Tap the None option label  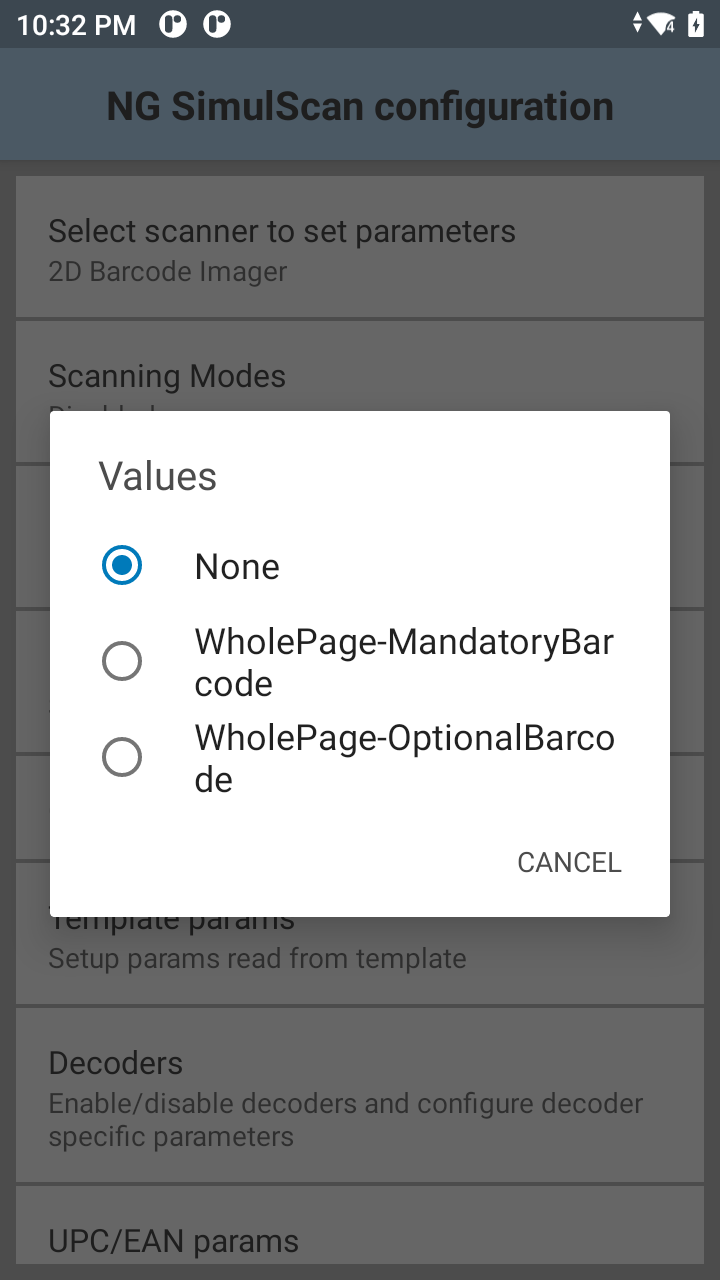(x=237, y=567)
